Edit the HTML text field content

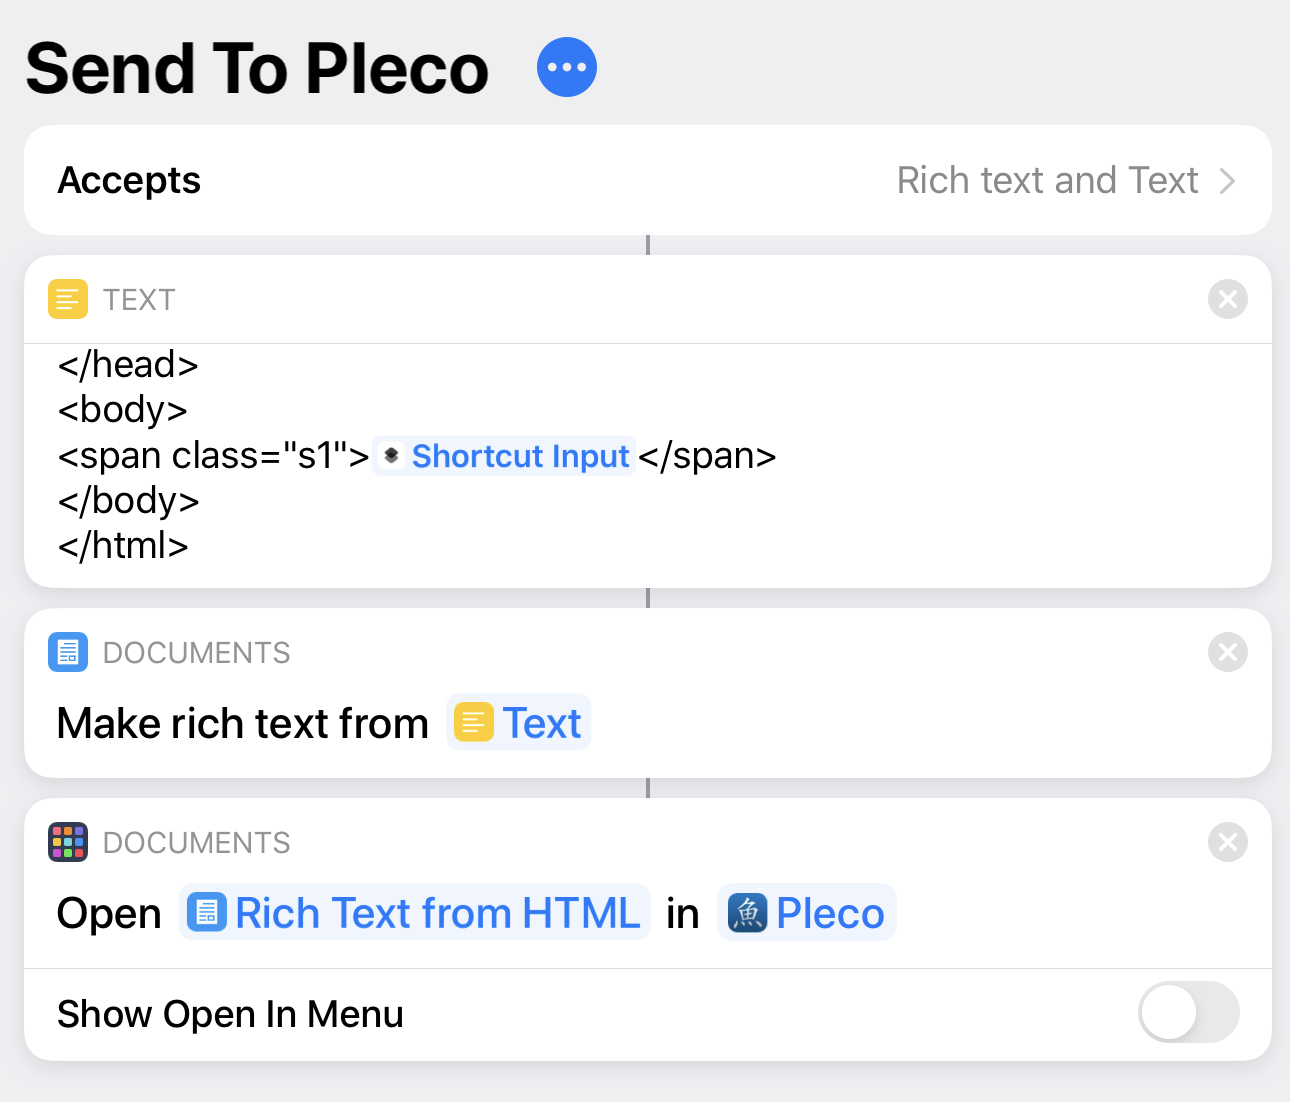pyautogui.click(x=648, y=456)
